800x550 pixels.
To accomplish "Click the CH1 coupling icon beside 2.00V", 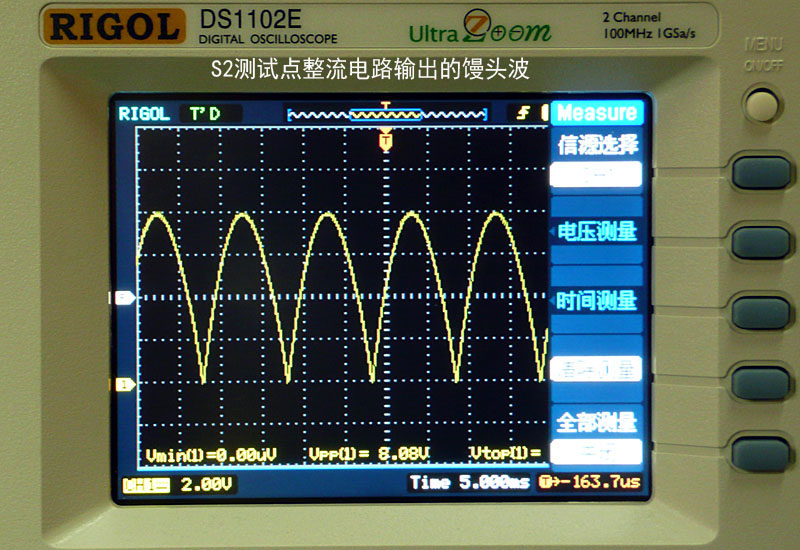I will [x=146, y=484].
